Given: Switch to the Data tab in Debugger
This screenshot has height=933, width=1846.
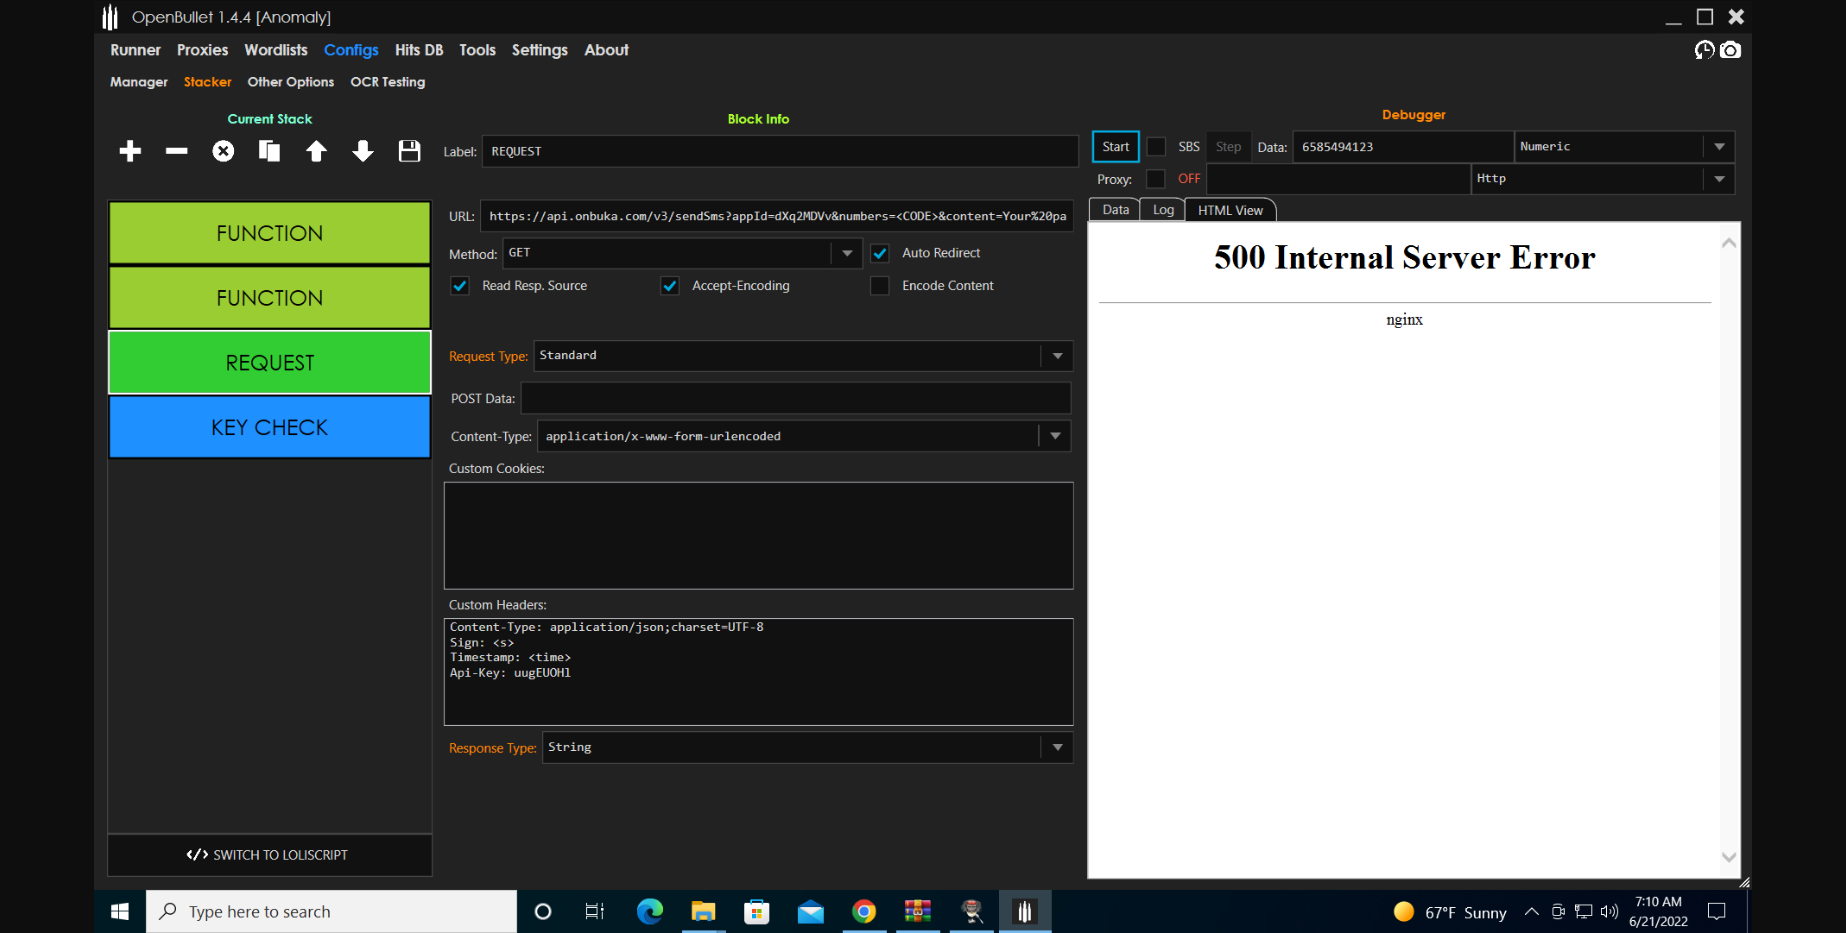Looking at the screenshot, I should pos(1115,209).
